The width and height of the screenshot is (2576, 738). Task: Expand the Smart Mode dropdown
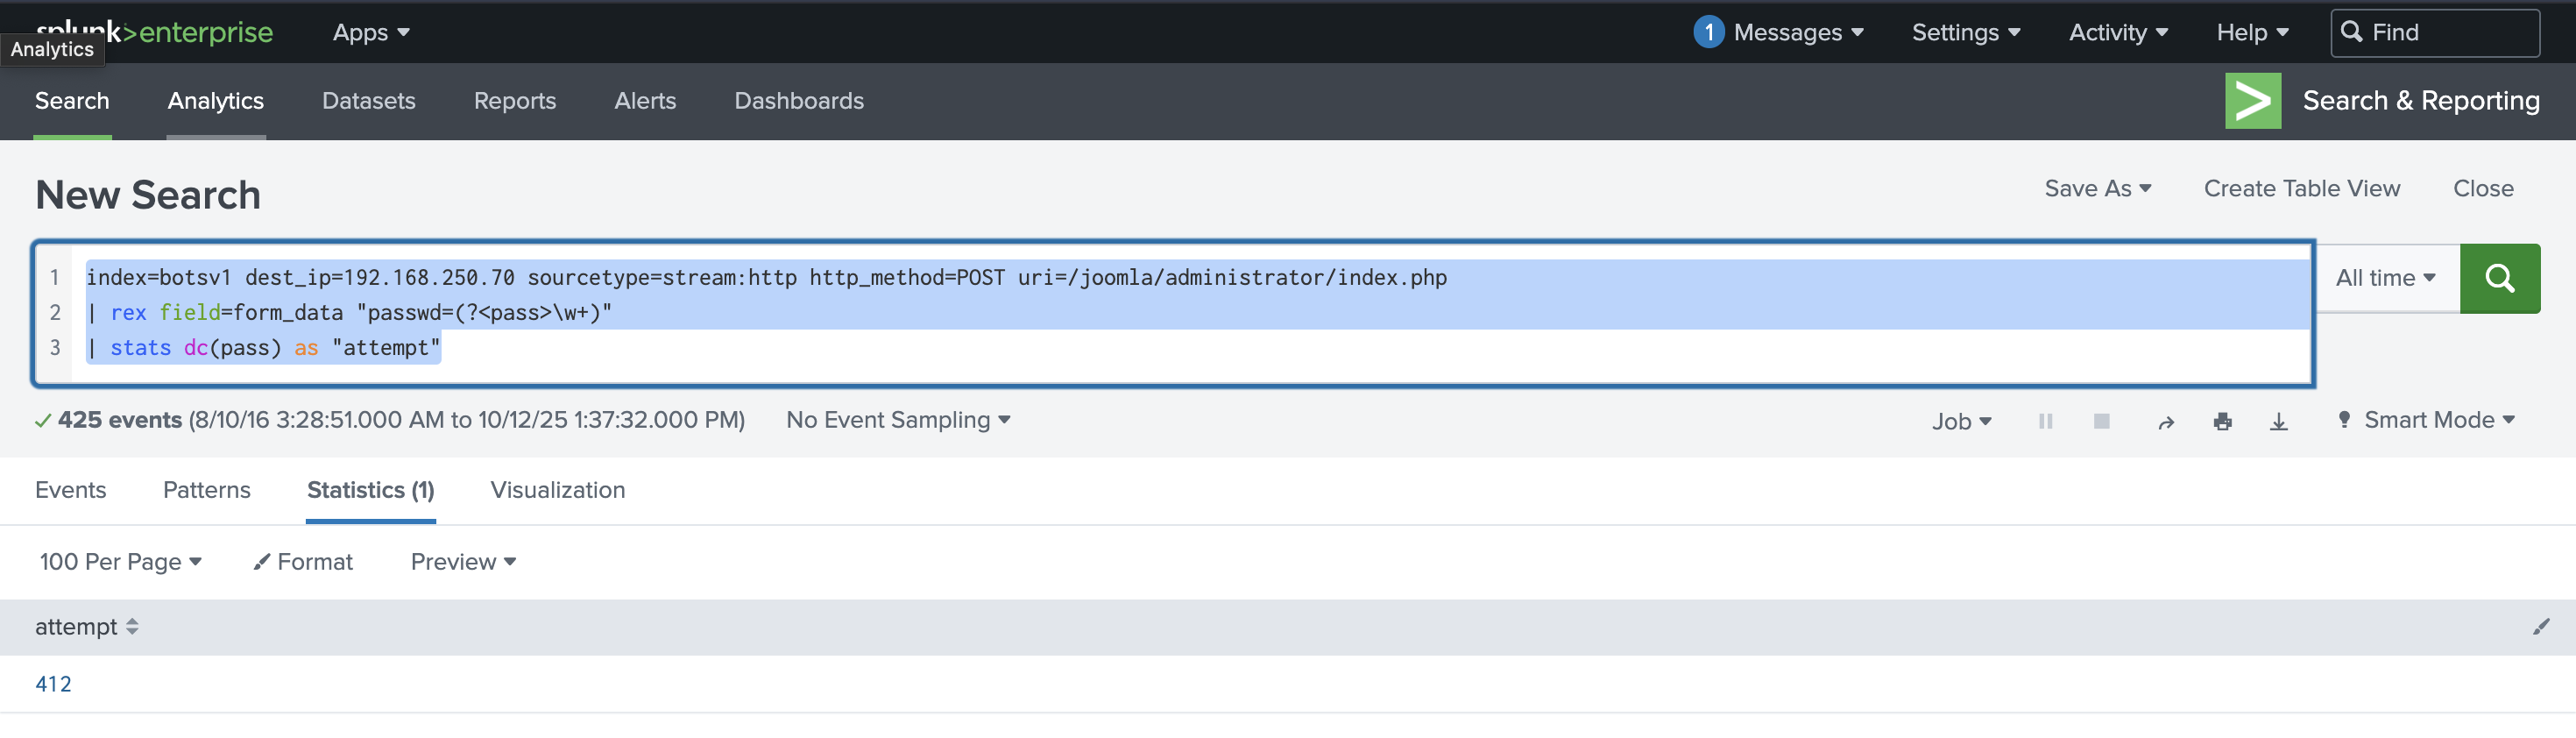tap(2427, 420)
